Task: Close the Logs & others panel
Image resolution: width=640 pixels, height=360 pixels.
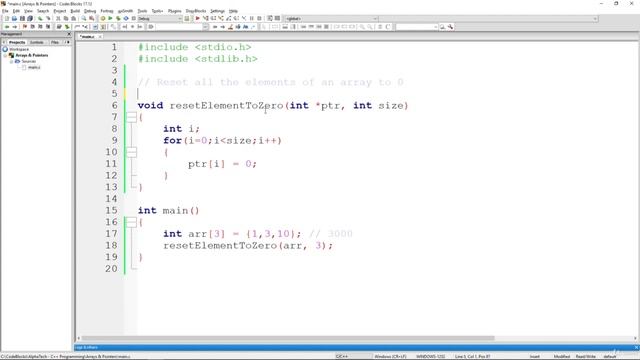Action: 636,348
